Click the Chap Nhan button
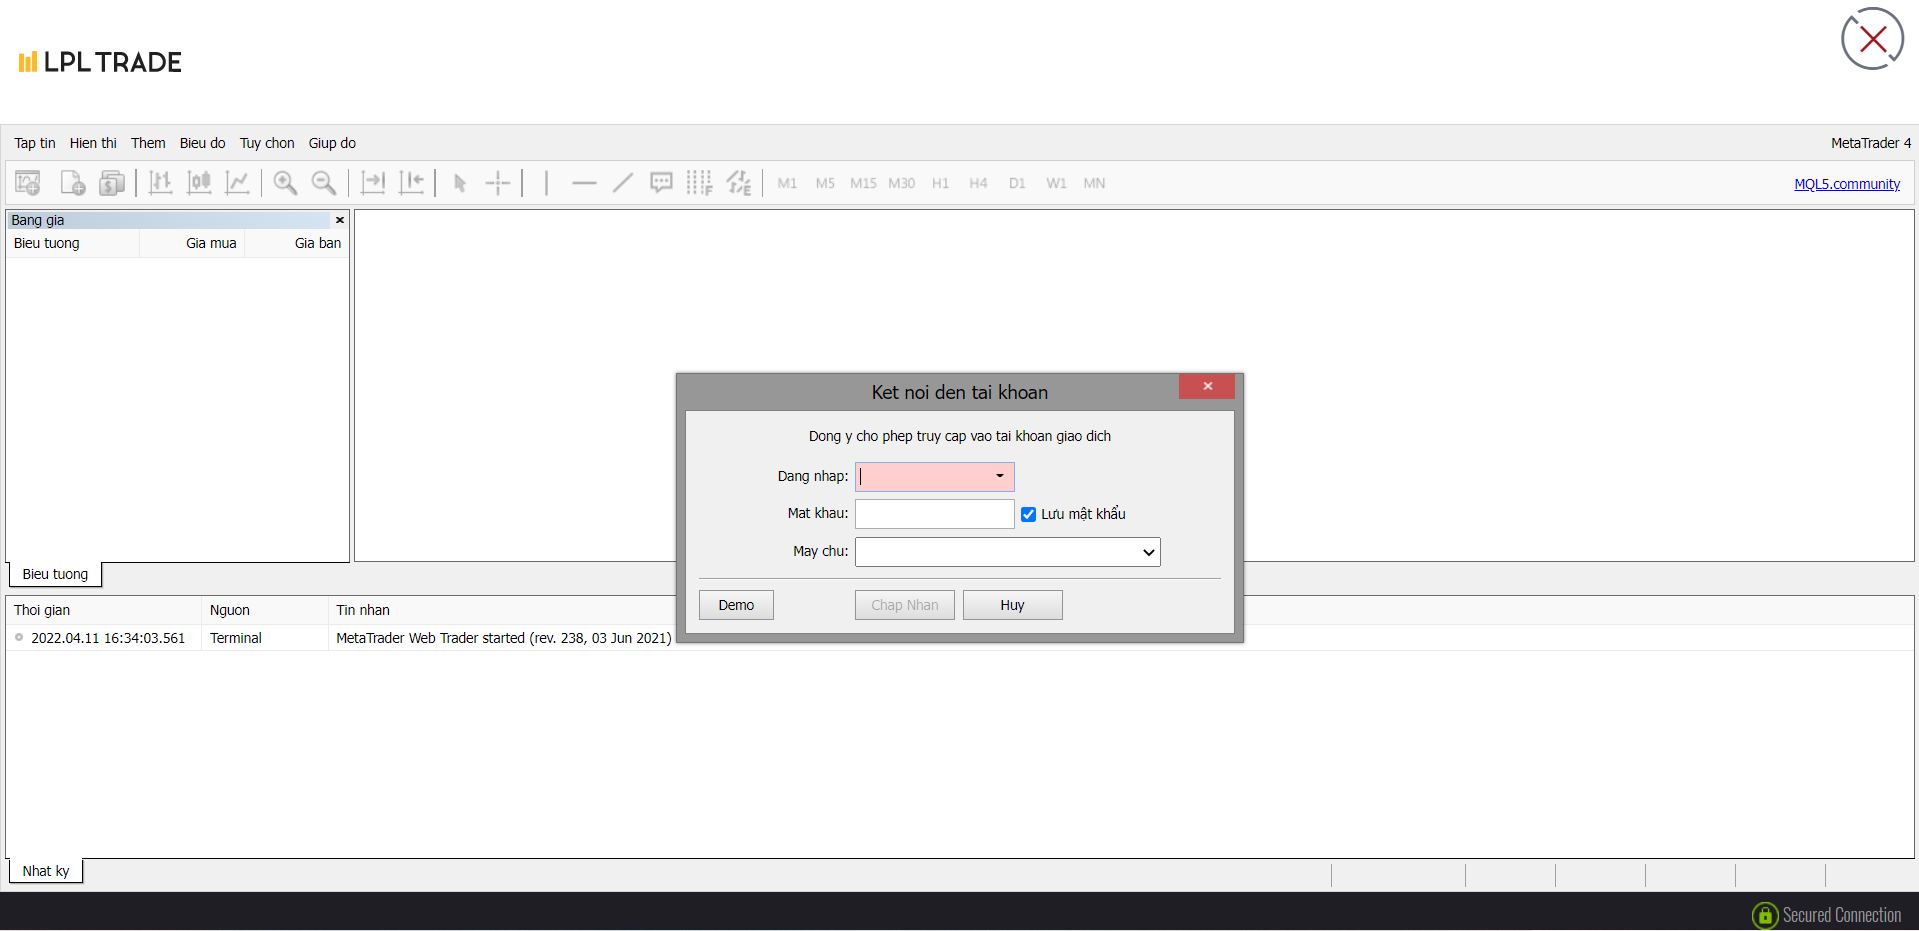 click(904, 605)
